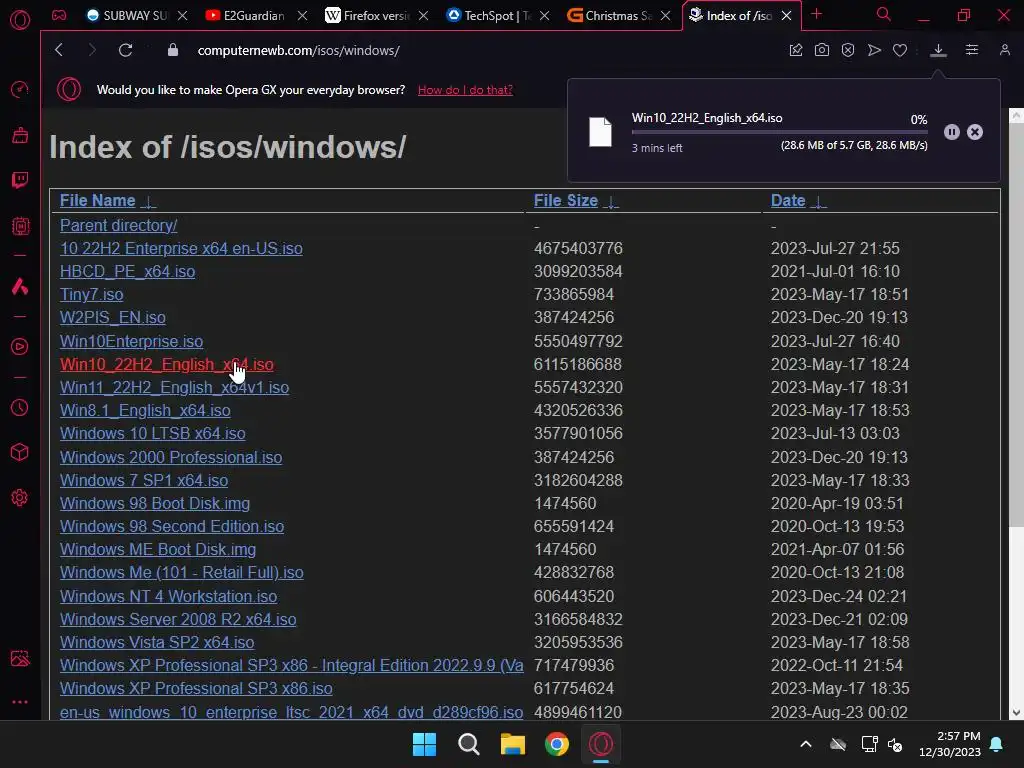Download Windows 2000 Professional.iso

[171, 457]
